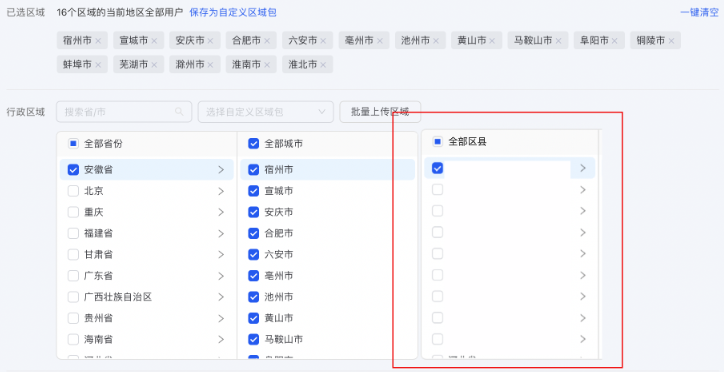Uncheck 宿州市 in the city list
The height and width of the screenshot is (372, 724).
pos(253,170)
